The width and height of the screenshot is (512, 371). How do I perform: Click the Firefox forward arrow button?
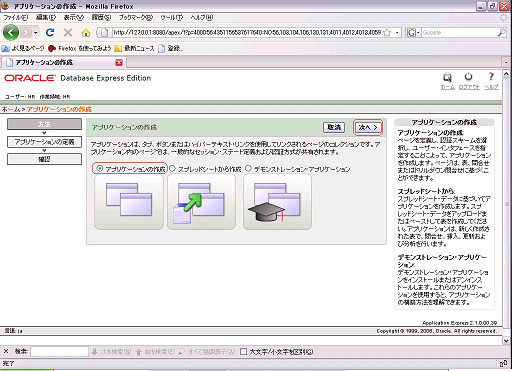coord(26,33)
